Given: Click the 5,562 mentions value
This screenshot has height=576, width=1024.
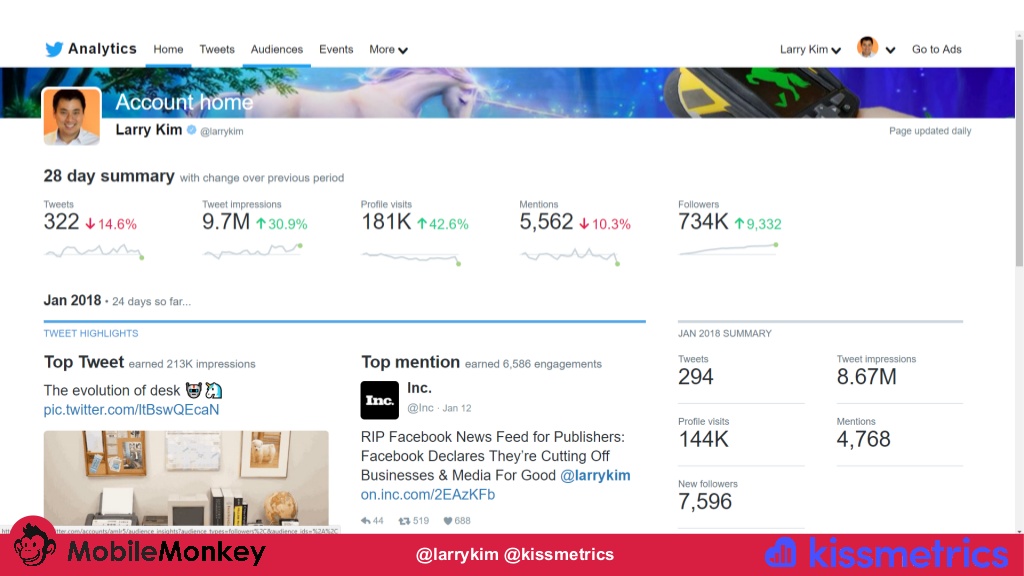Looking at the screenshot, I should pyautogui.click(x=546, y=222).
